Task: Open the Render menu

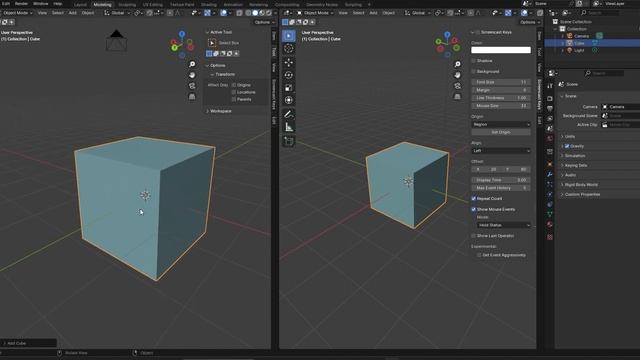Action: pos(21,4)
